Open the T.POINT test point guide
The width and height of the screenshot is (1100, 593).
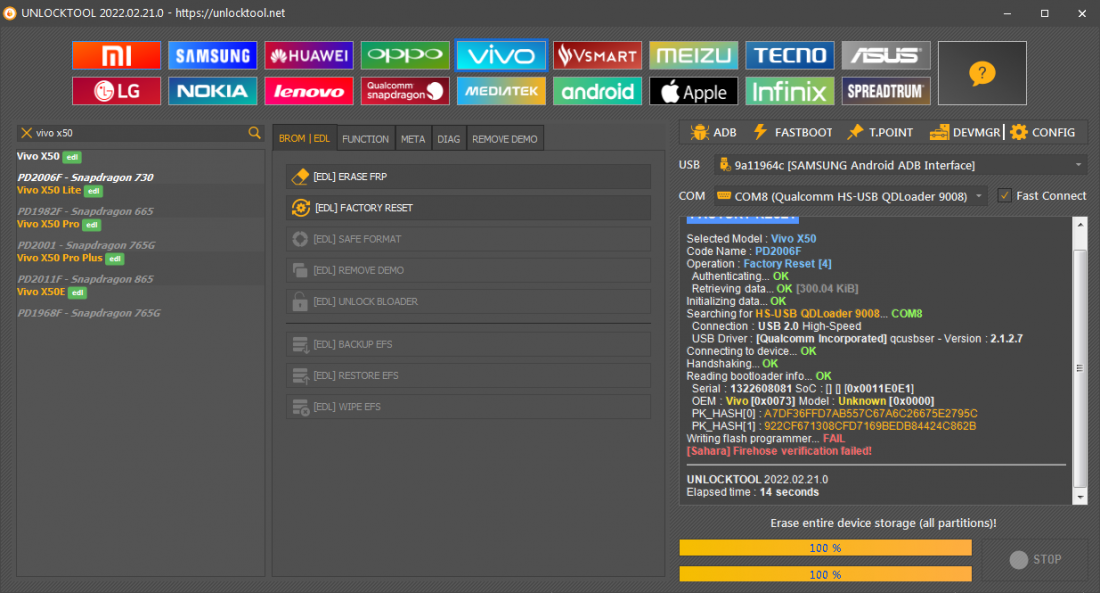coord(880,132)
